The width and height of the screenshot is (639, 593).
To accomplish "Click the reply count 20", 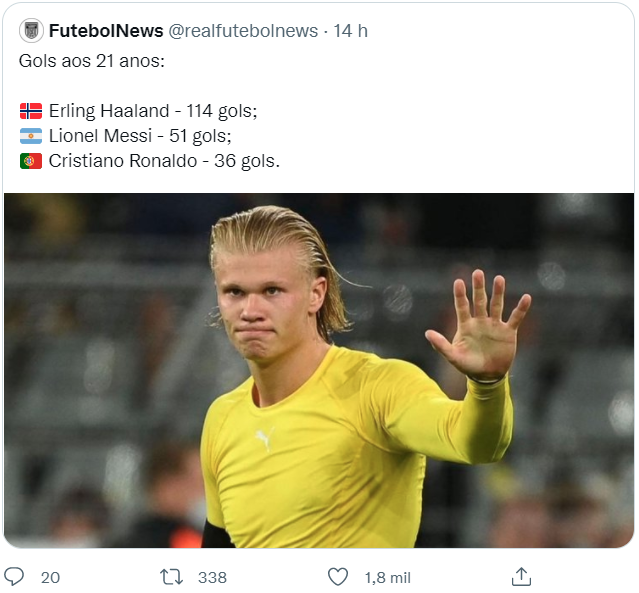I will (50, 577).
